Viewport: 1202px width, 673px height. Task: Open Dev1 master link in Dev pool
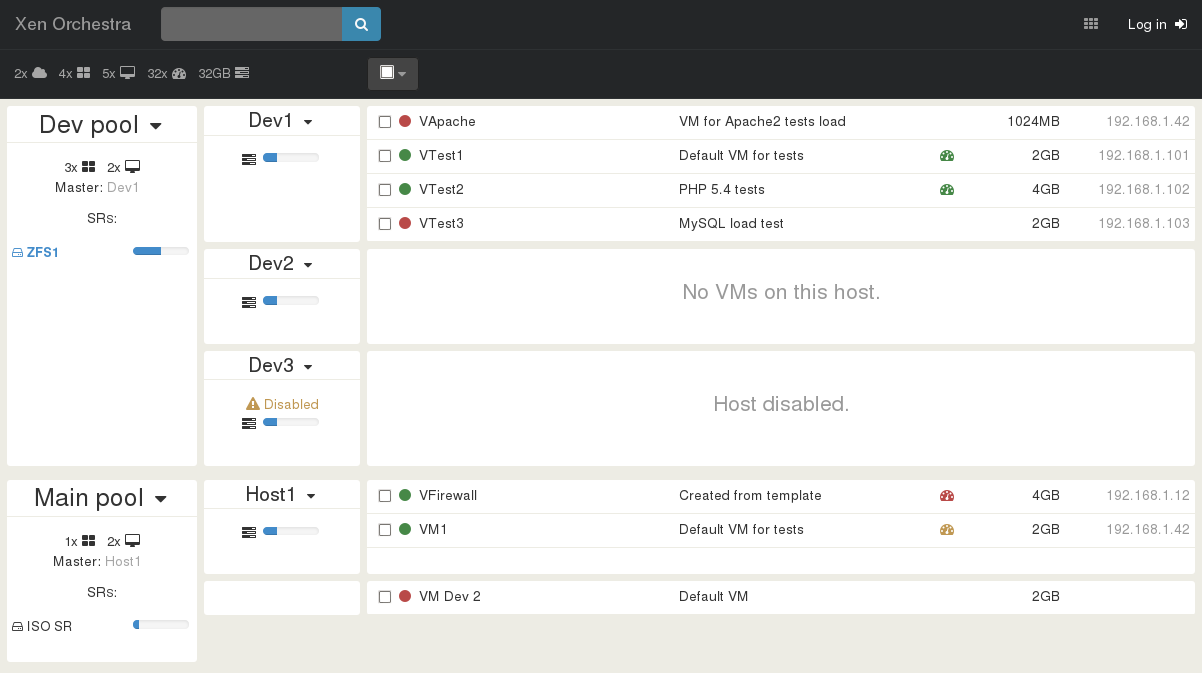(123, 187)
